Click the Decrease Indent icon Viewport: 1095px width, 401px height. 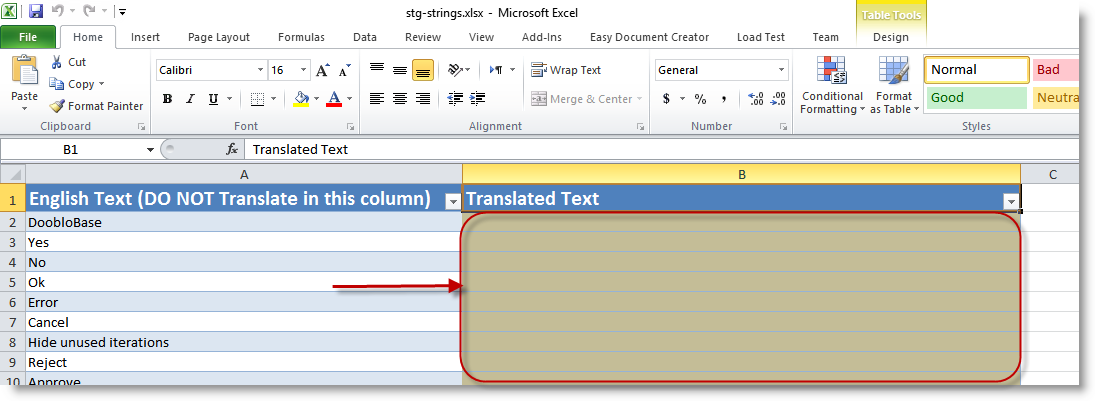455,99
